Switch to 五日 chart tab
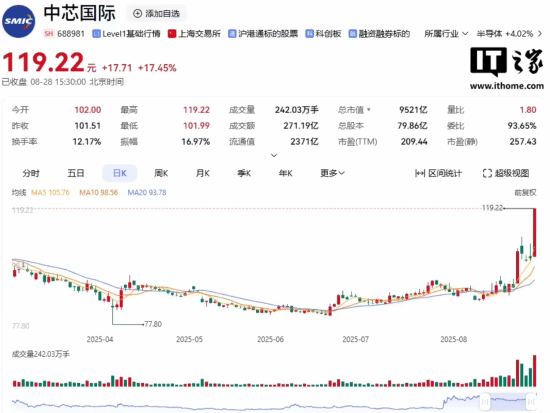The width and height of the screenshot is (550, 413). point(76,173)
